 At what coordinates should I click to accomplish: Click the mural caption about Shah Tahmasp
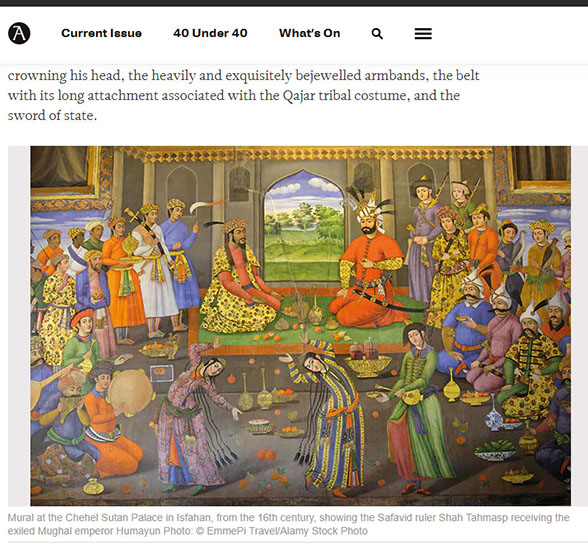point(288,524)
